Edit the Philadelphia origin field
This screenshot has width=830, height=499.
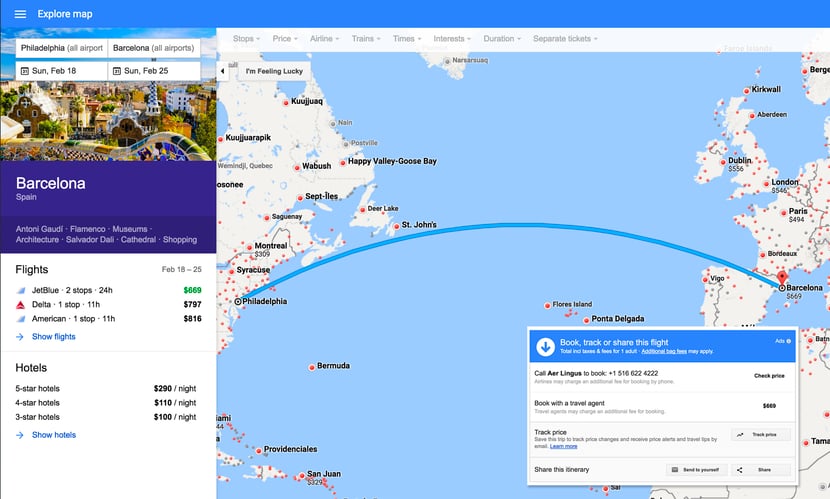point(61,48)
